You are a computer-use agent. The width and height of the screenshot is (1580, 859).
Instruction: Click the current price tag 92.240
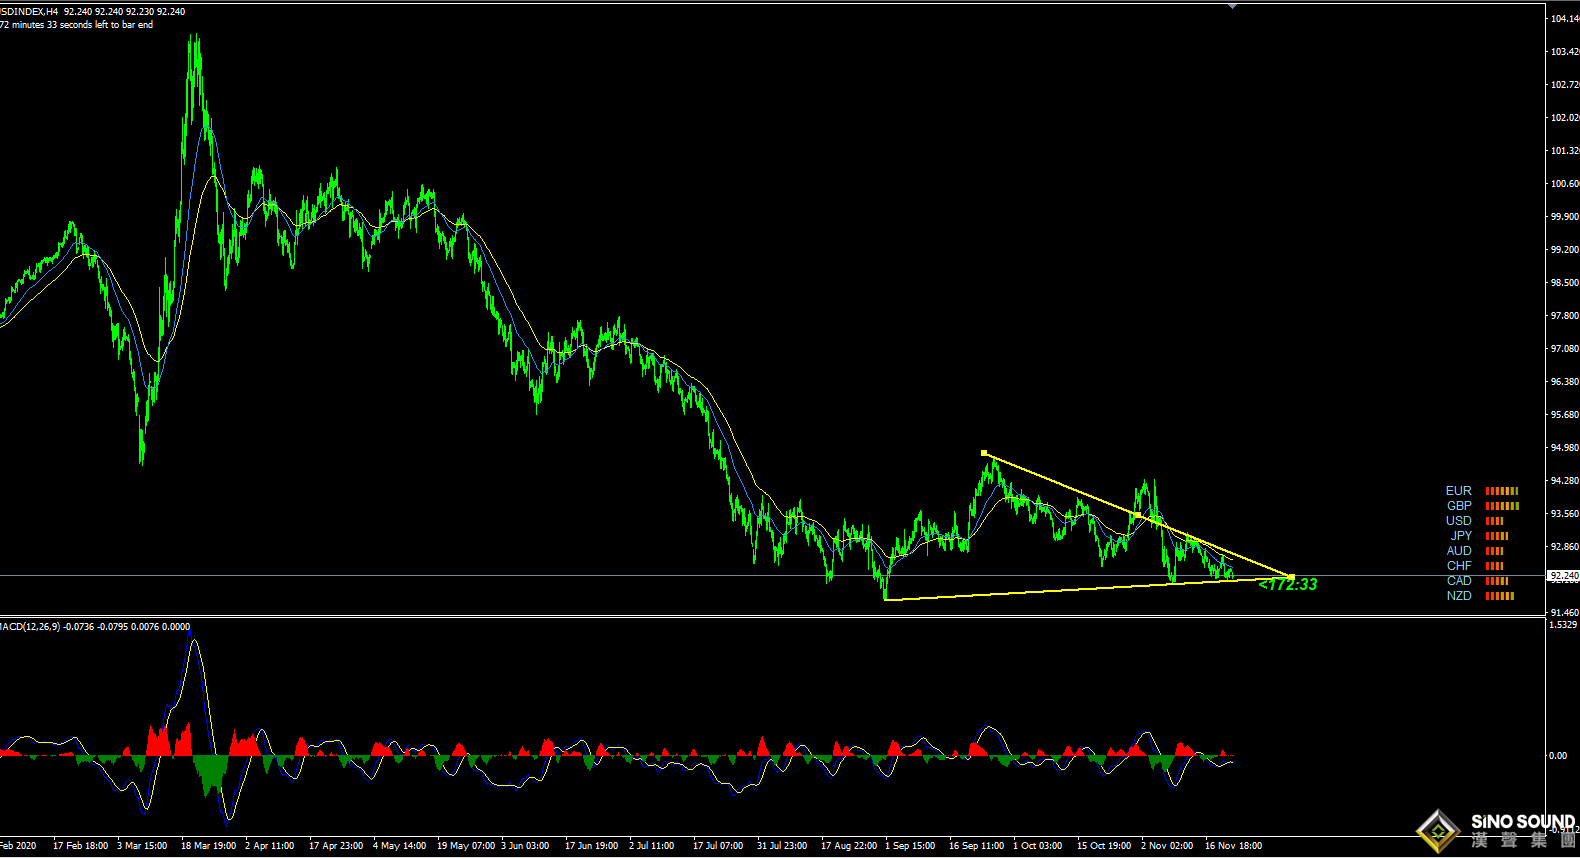(x=1563, y=576)
